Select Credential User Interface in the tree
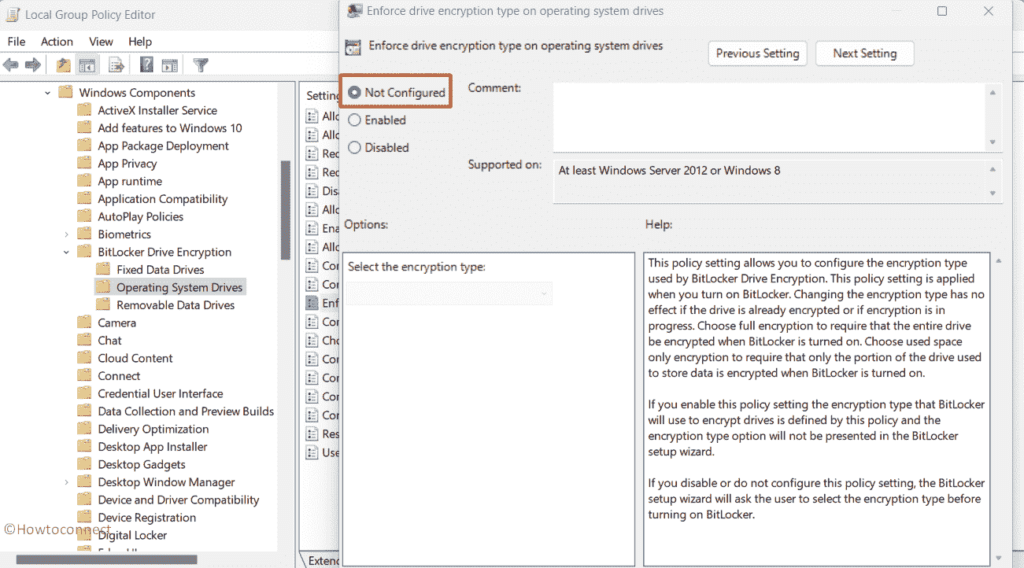The image size is (1024, 568). click(x=160, y=394)
